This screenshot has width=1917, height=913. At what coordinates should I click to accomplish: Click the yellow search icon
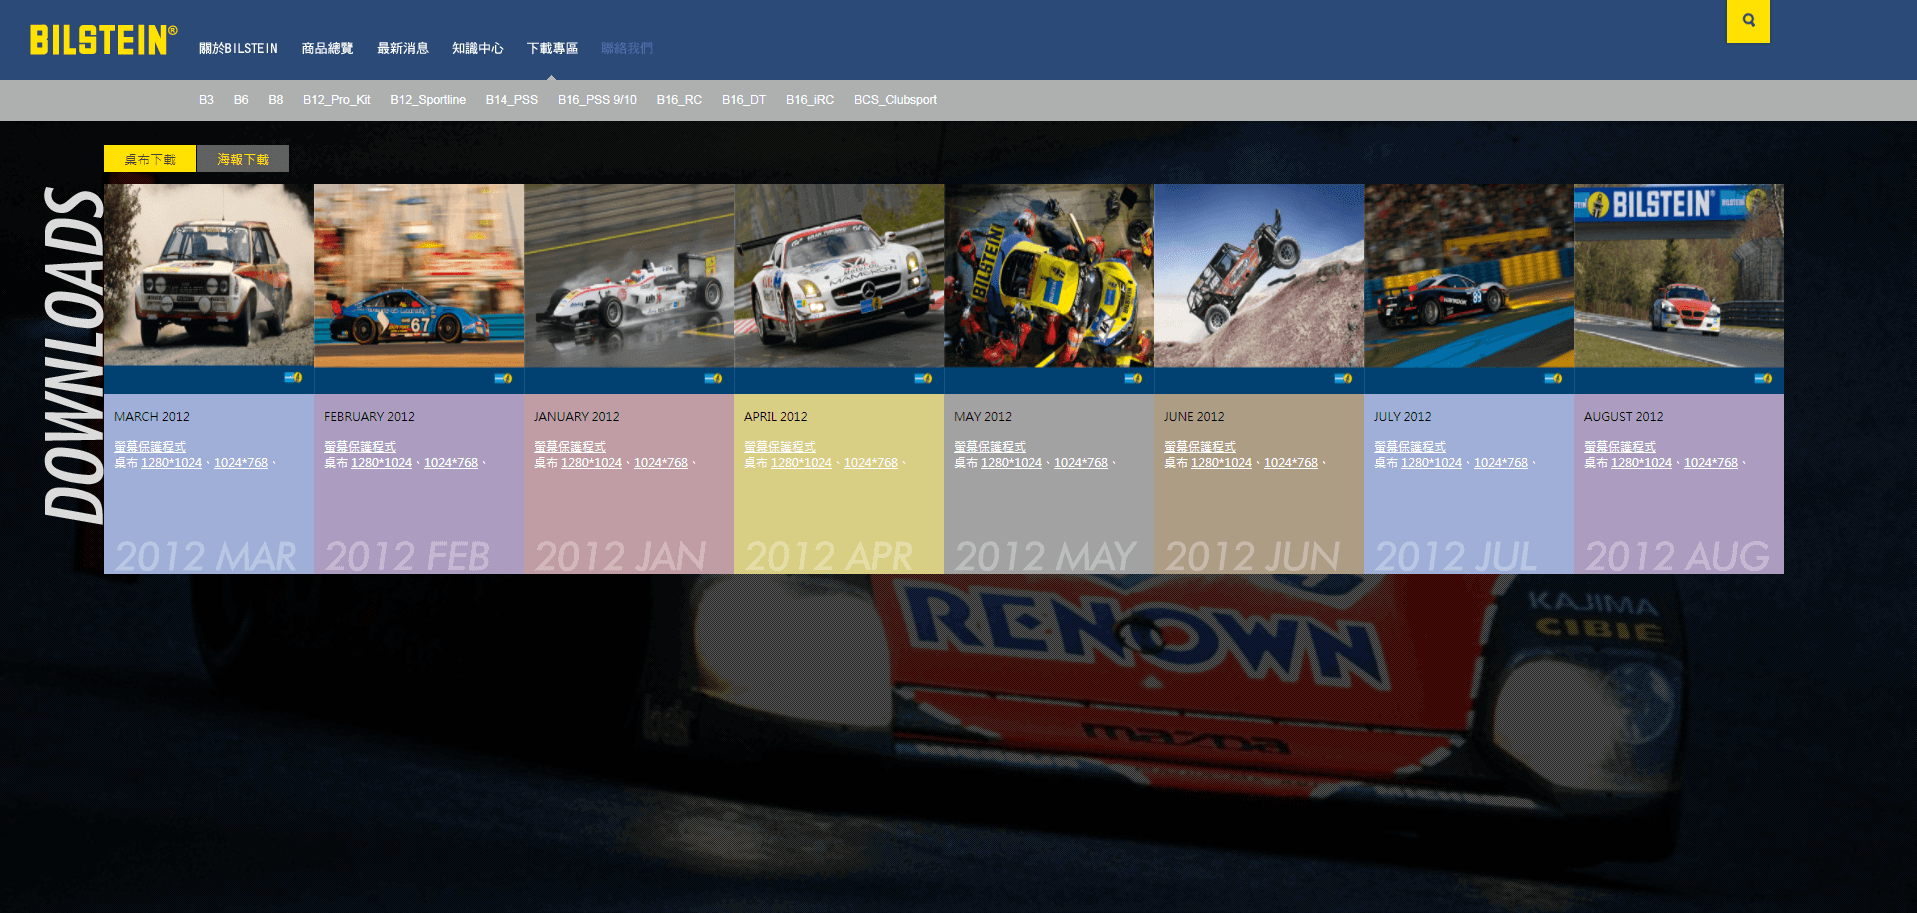click(1748, 21)
